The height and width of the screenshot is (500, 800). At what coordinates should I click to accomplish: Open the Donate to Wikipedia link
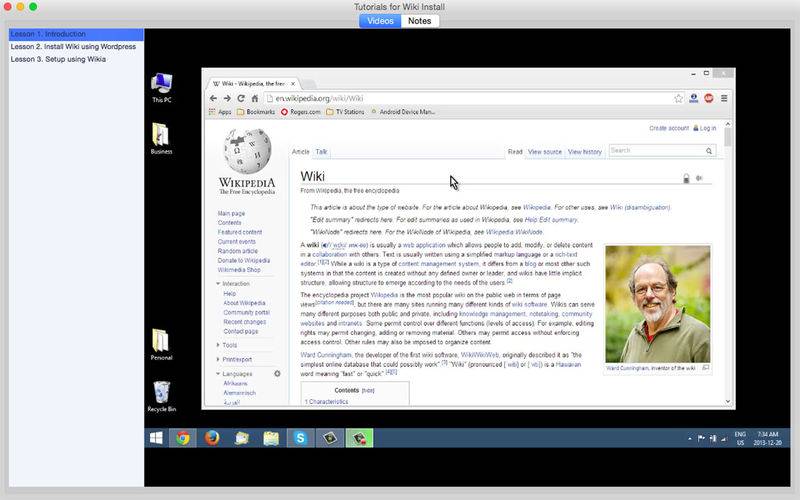tap(244, 260)
